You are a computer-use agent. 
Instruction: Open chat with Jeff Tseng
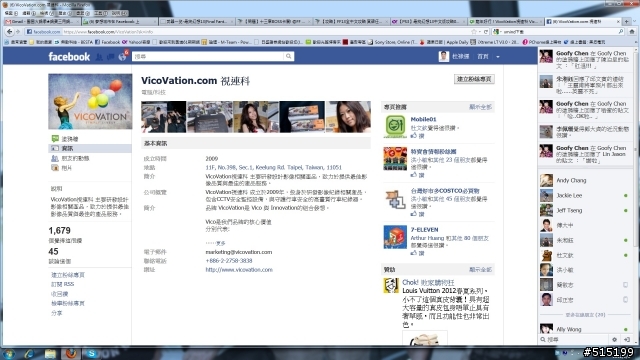(585, 211)
